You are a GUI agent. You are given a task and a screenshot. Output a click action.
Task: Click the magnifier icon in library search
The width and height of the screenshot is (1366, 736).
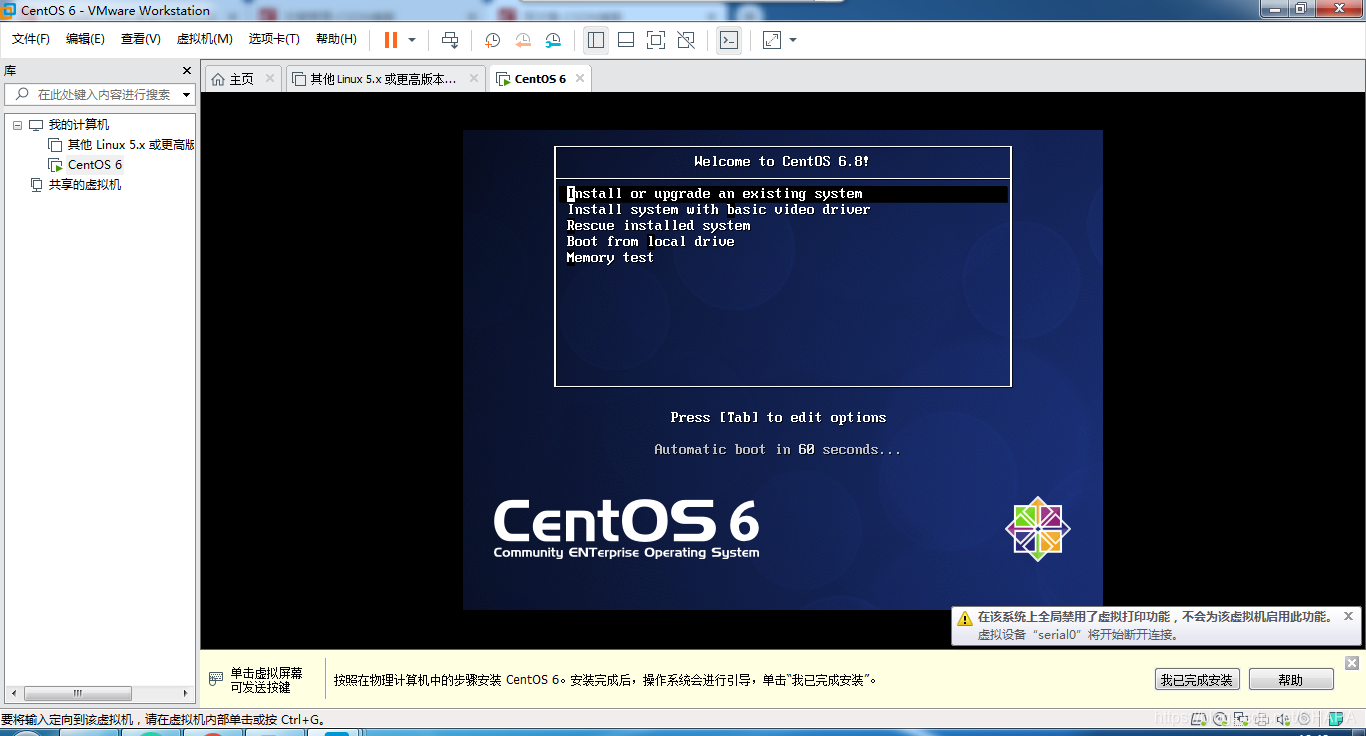coord(22,94)
